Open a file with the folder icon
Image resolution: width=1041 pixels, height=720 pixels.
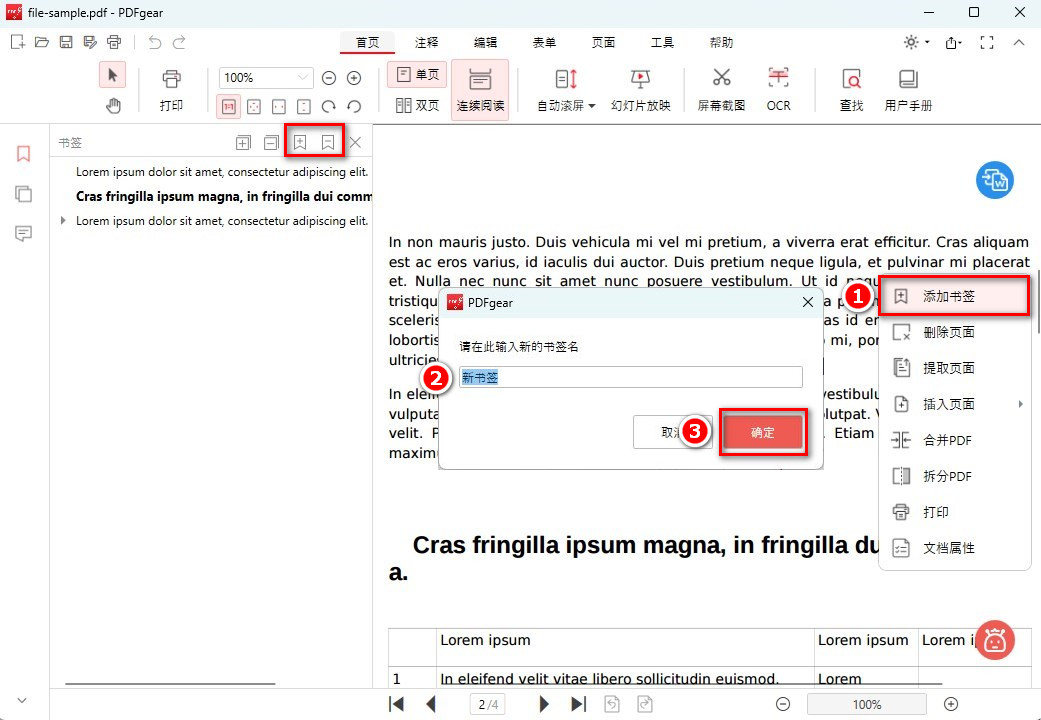pyautogui.click(x=42, y=43)
